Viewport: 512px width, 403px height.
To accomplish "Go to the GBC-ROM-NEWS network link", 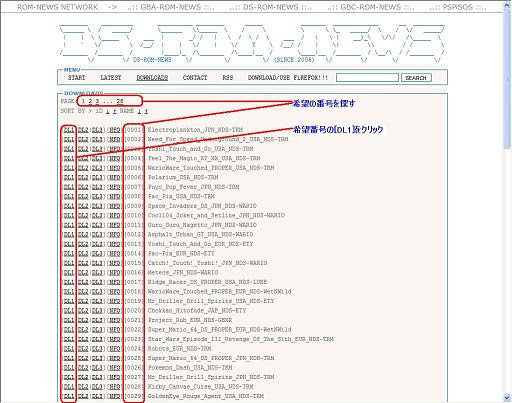I will (x=371, y=7).
